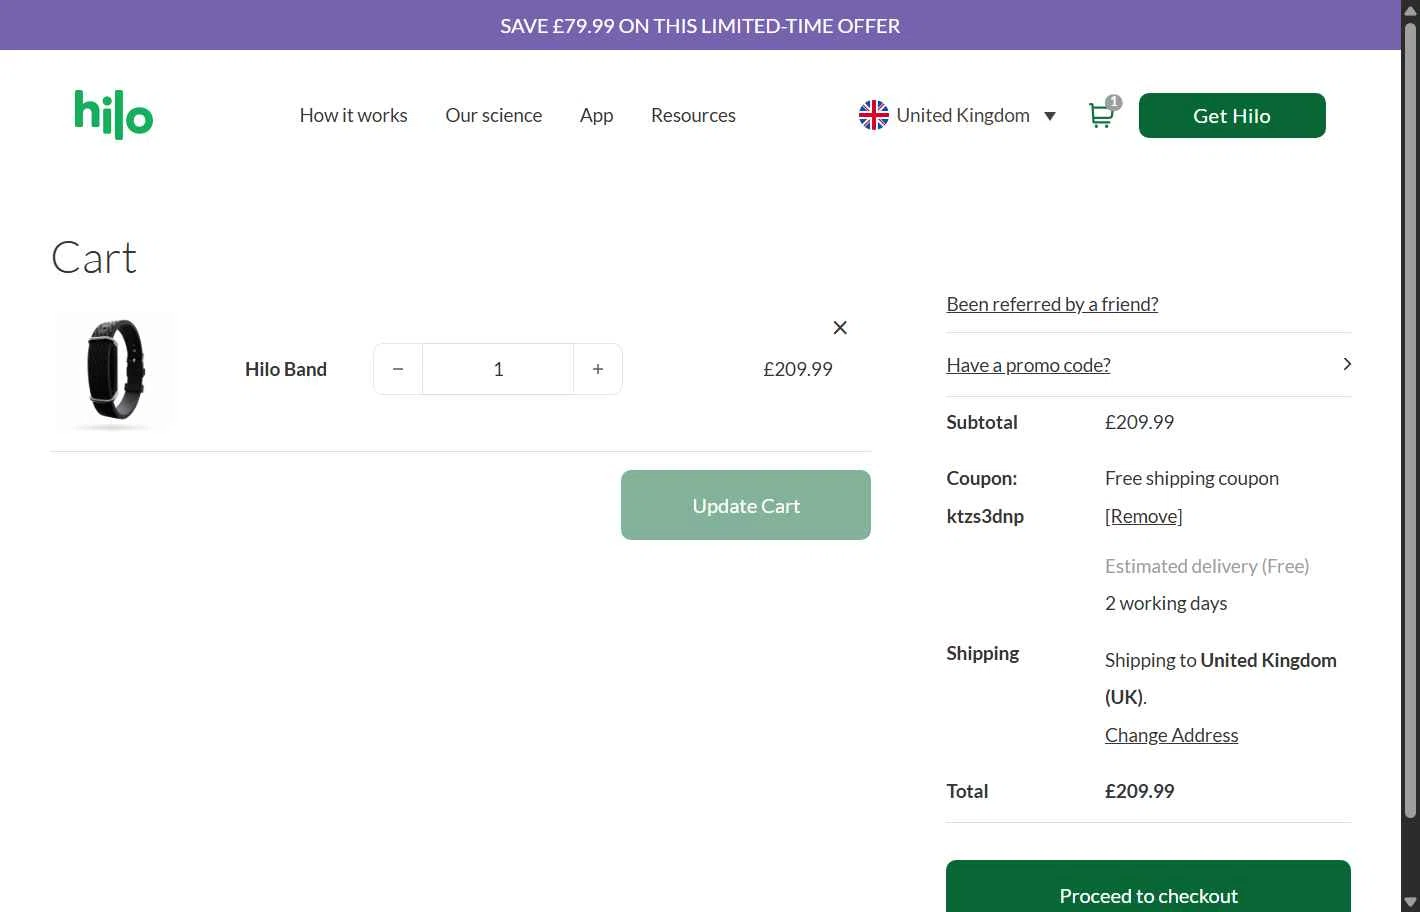Click Proceed to checkout button
The image size is (1420, 912).
(1148, 886)
